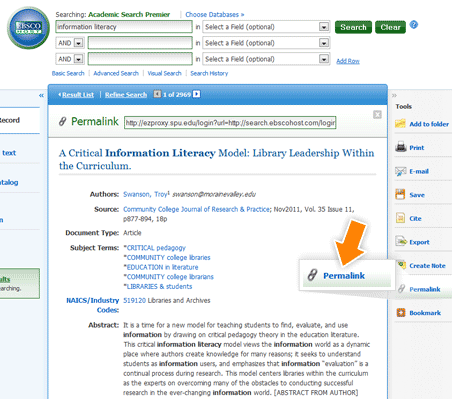The height and width of the screenshot is (399, 452).
Task: Click the Export icon
Action: (401, 241)
